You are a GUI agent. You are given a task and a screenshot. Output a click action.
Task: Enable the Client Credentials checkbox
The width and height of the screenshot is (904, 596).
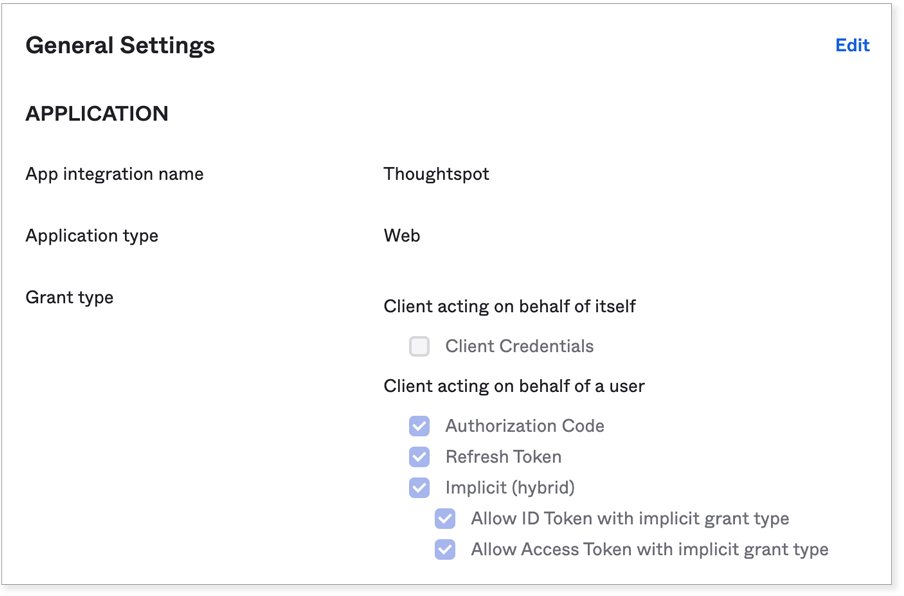(419, 346)
